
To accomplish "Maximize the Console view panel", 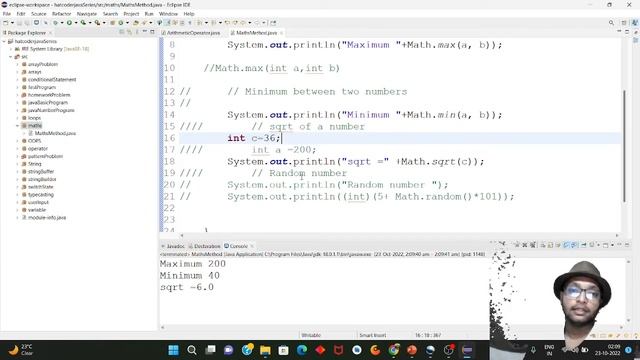I will coord(627,244).
